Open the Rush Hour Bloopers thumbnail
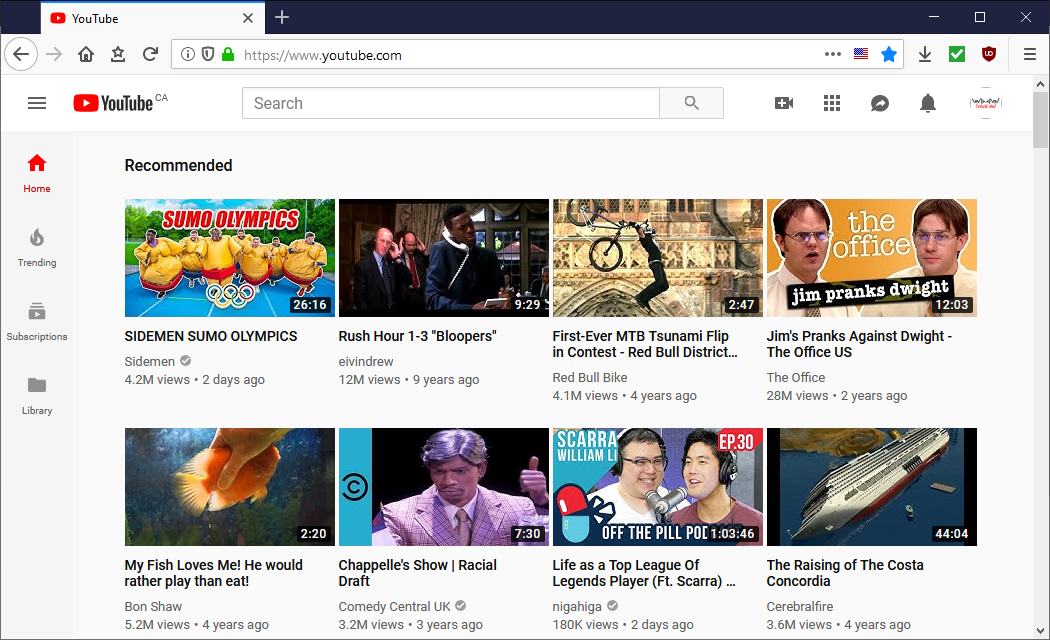The image size is (1050, 640). (444, 258)
